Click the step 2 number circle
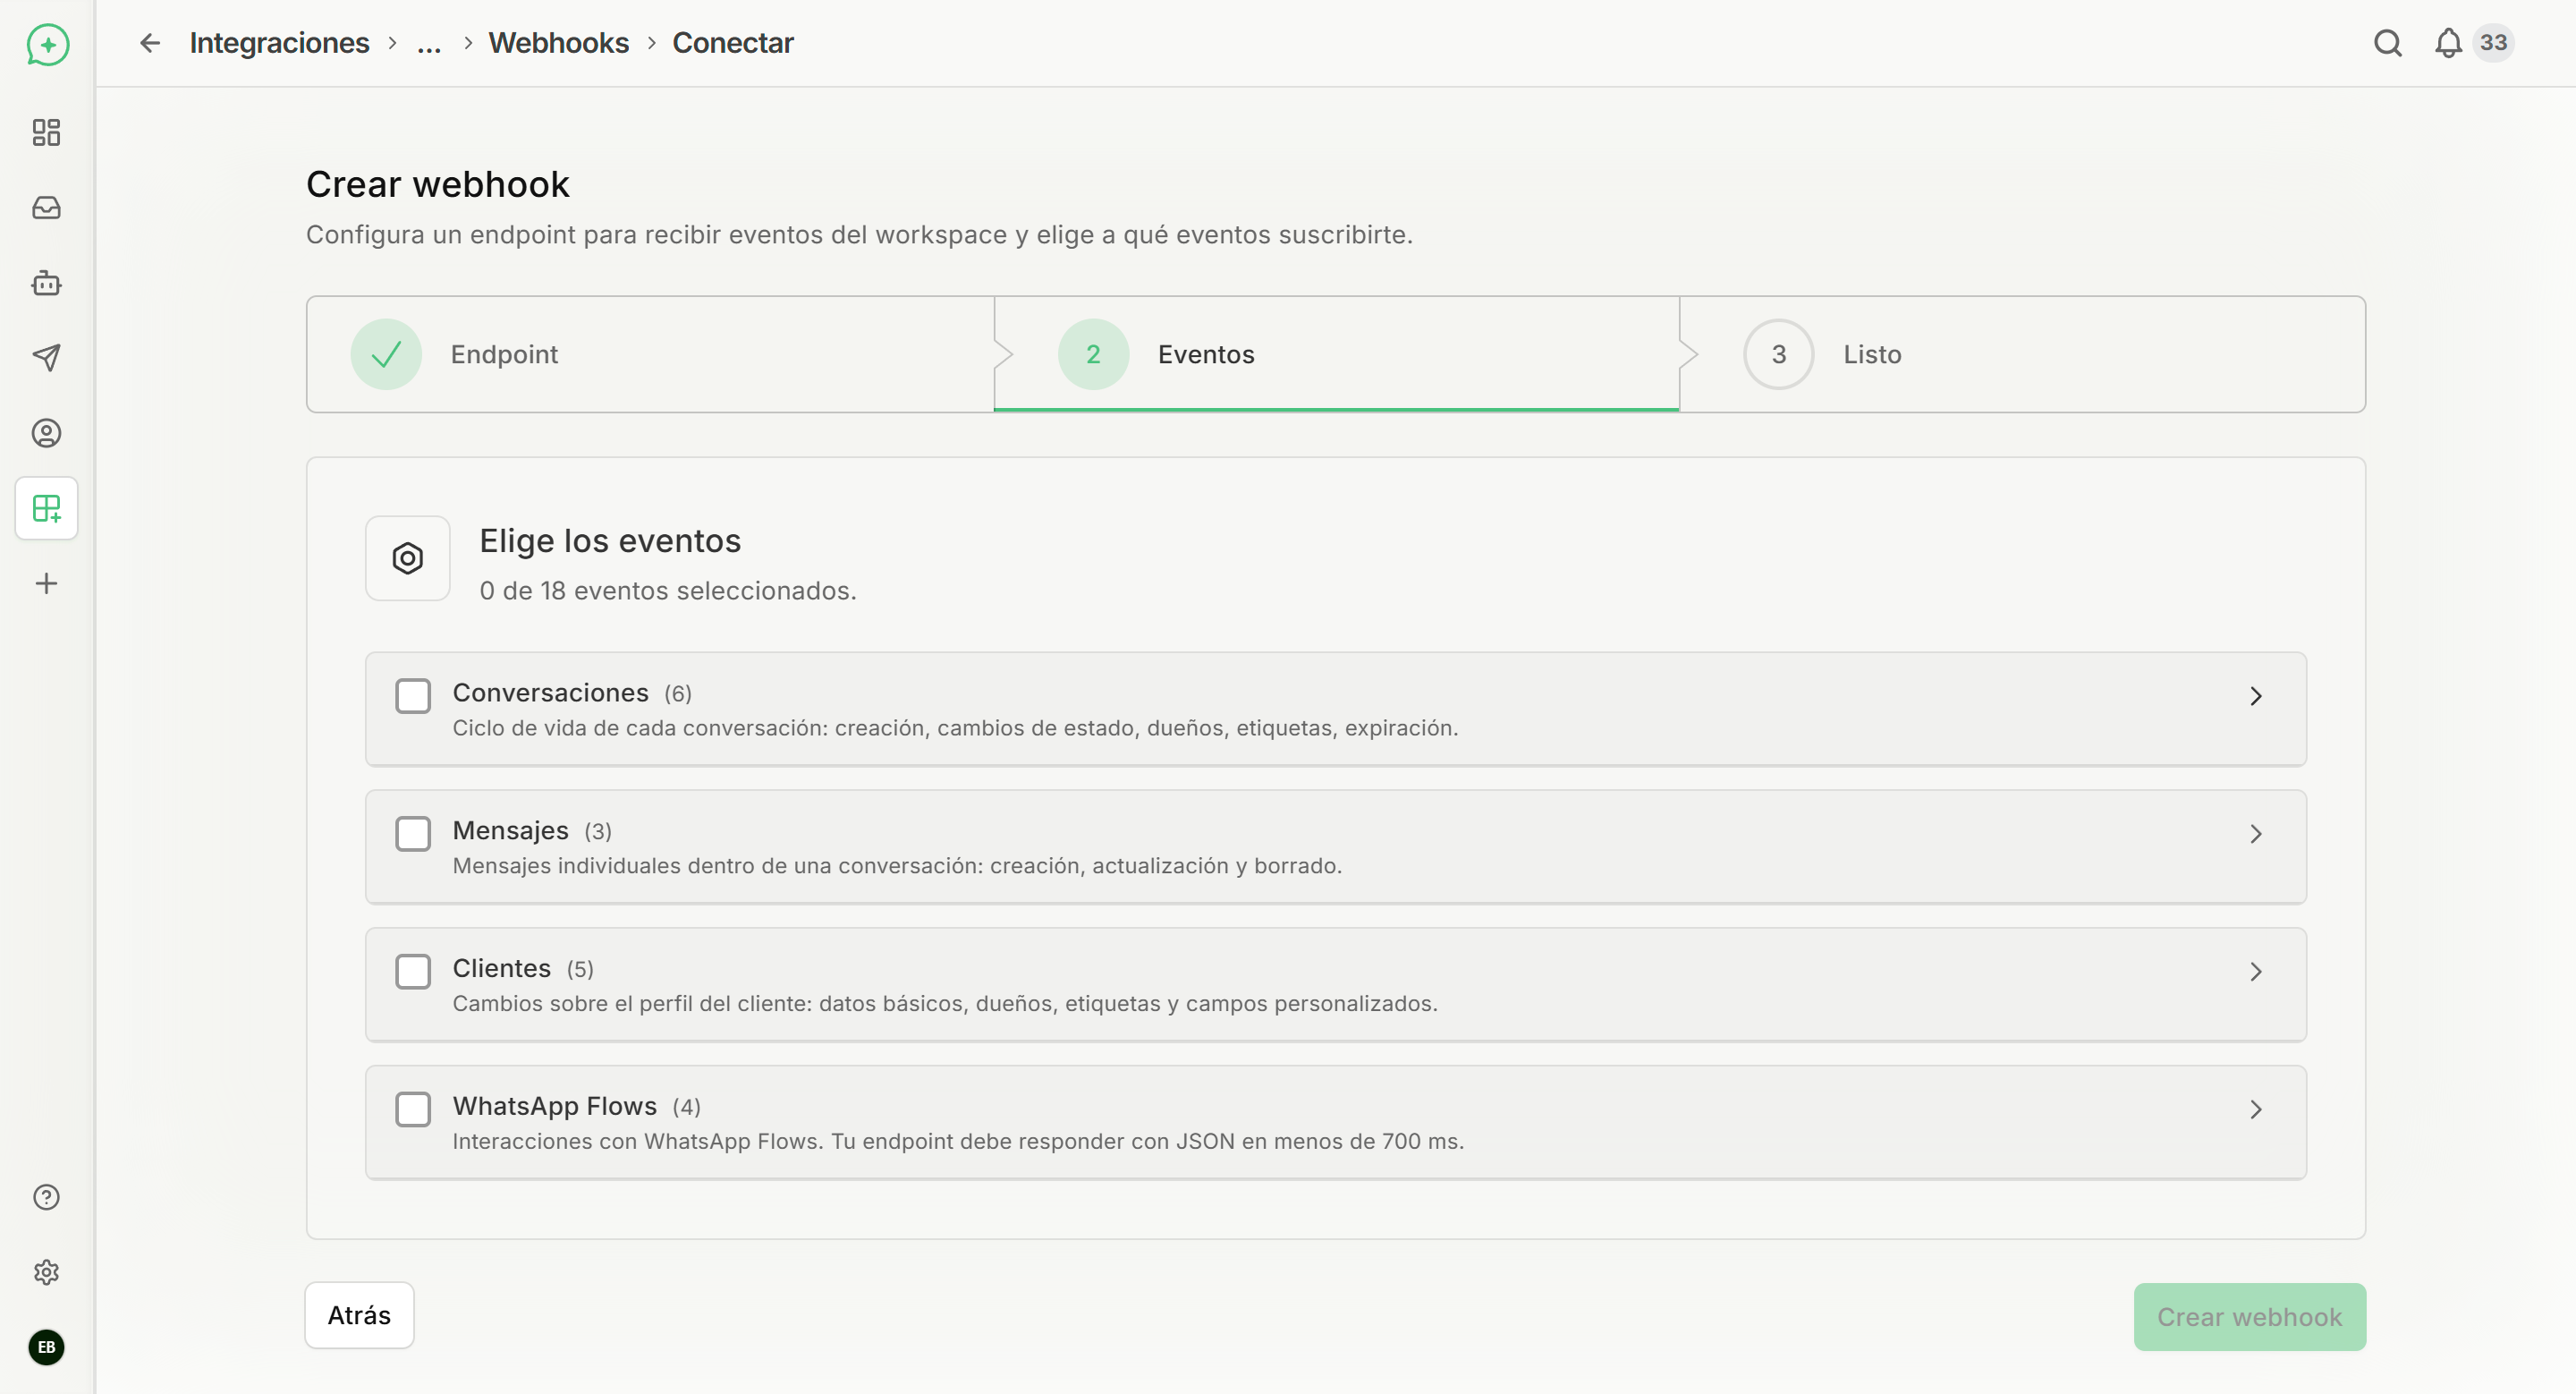The width and height of the screenshot is (2576, 1394). click(1093, 354)
